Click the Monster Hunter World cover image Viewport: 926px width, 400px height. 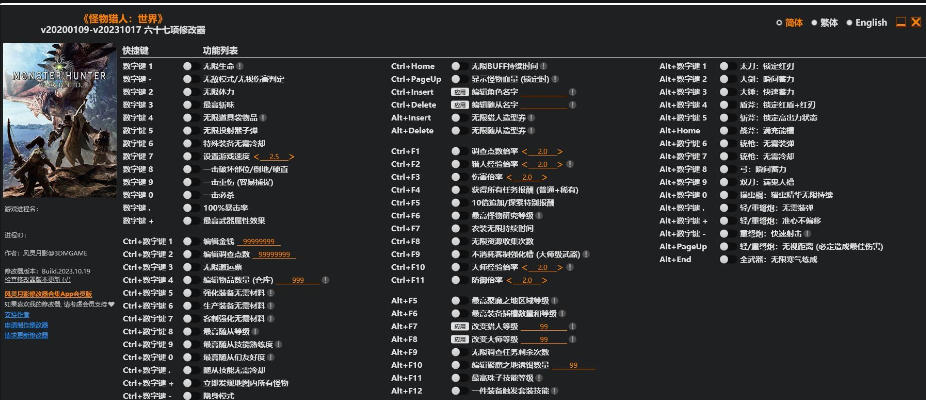pyautogui.click(x=59, y=120)
